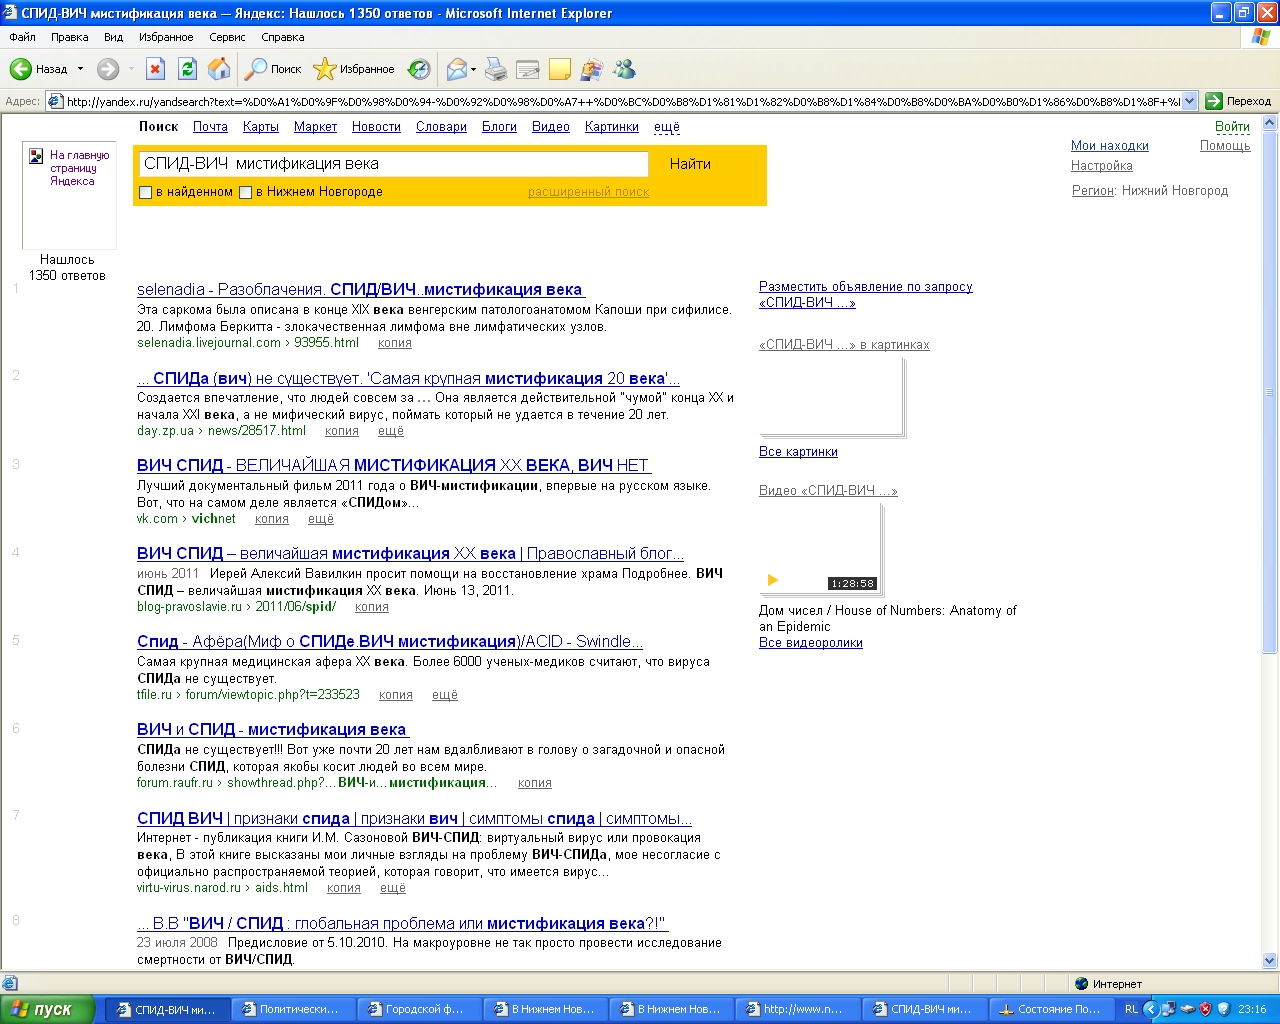The height and width of the screenshot is (1024, 1280).
Task: Switch to the Блоги service tab
Action: click(499, 127)
